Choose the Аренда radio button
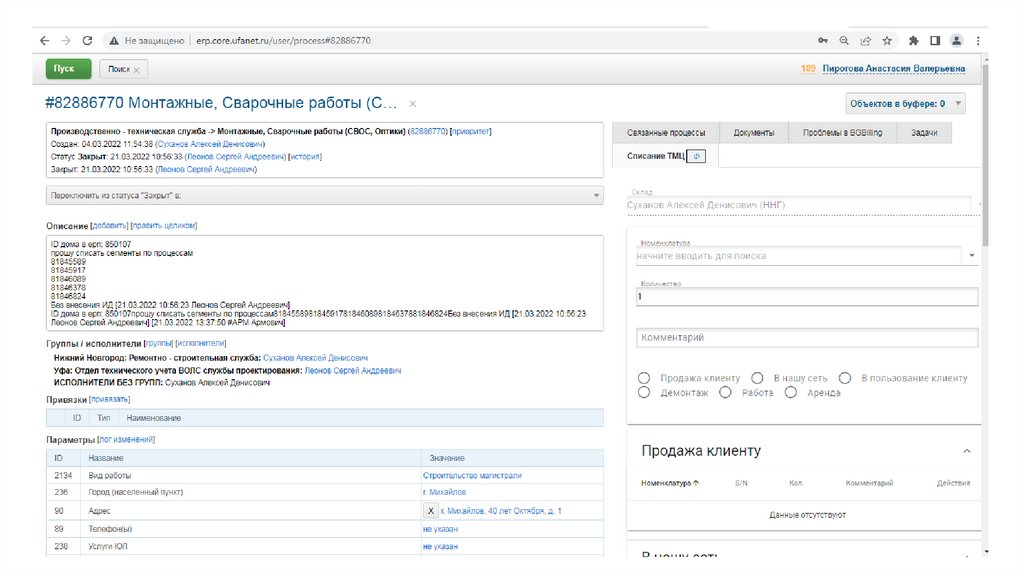 790,393
